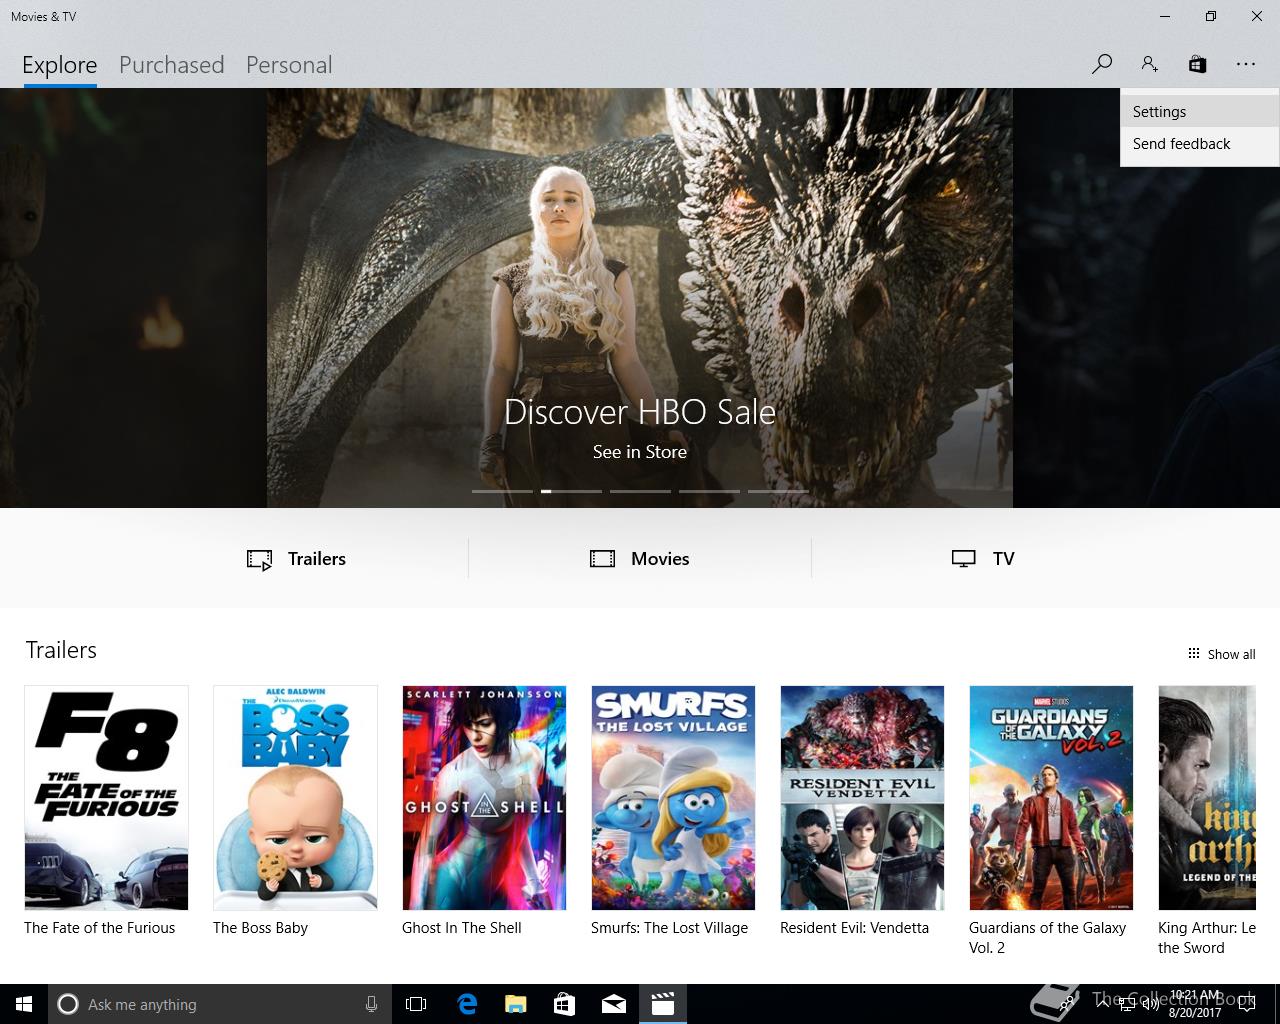Click Resident Evil: Vendetta title text
Viewport: 1280px width, 1024px height.
click(854, 928)
